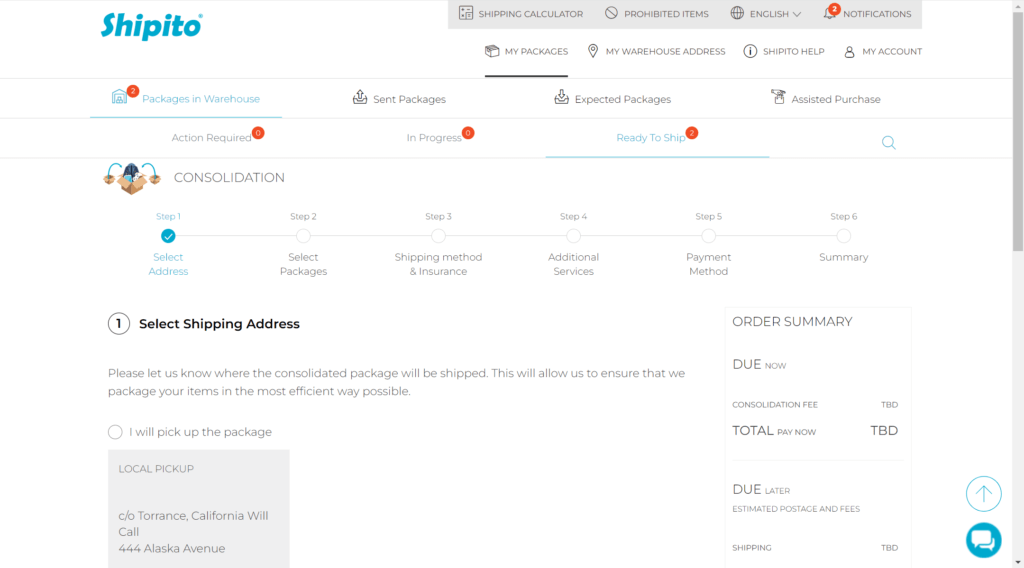1024x568 pixels.
Task: Click the Shipito logo
Action: point(152,26)
